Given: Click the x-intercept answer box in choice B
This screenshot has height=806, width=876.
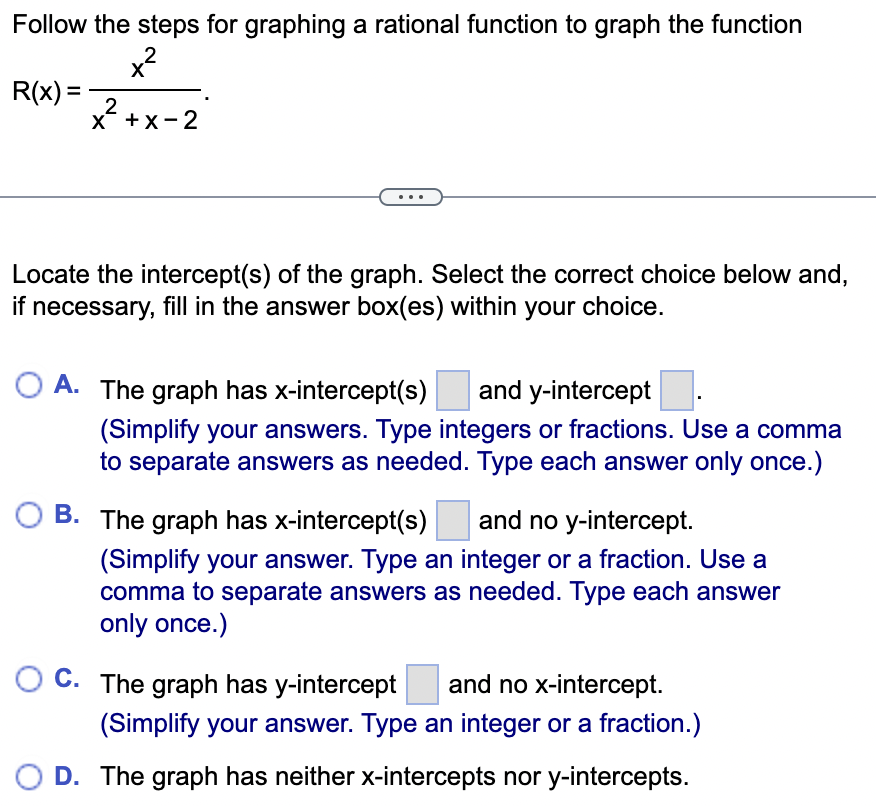Looking at the screenshot, I should coord(453,520).
